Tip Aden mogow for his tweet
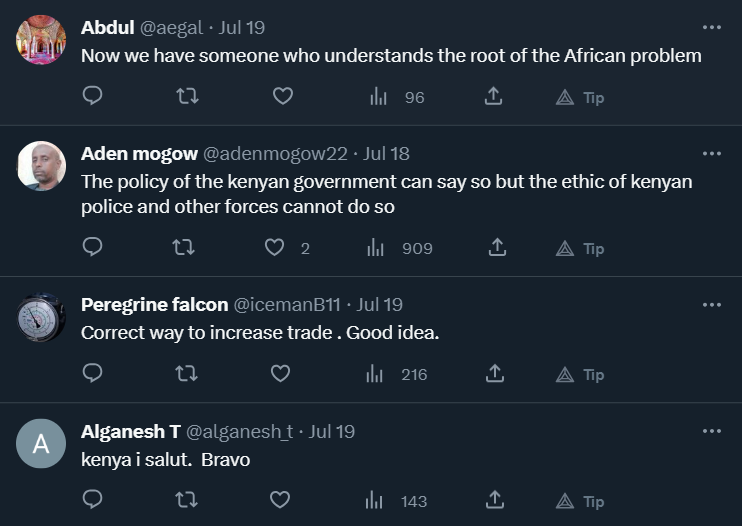The image size is (742, 526). (x=581, y=248)
